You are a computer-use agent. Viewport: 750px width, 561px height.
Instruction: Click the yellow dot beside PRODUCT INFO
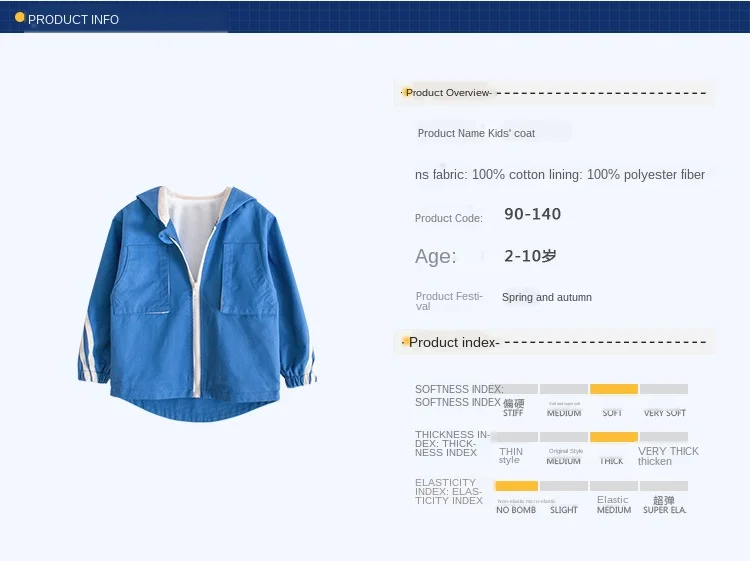(20, 17)
